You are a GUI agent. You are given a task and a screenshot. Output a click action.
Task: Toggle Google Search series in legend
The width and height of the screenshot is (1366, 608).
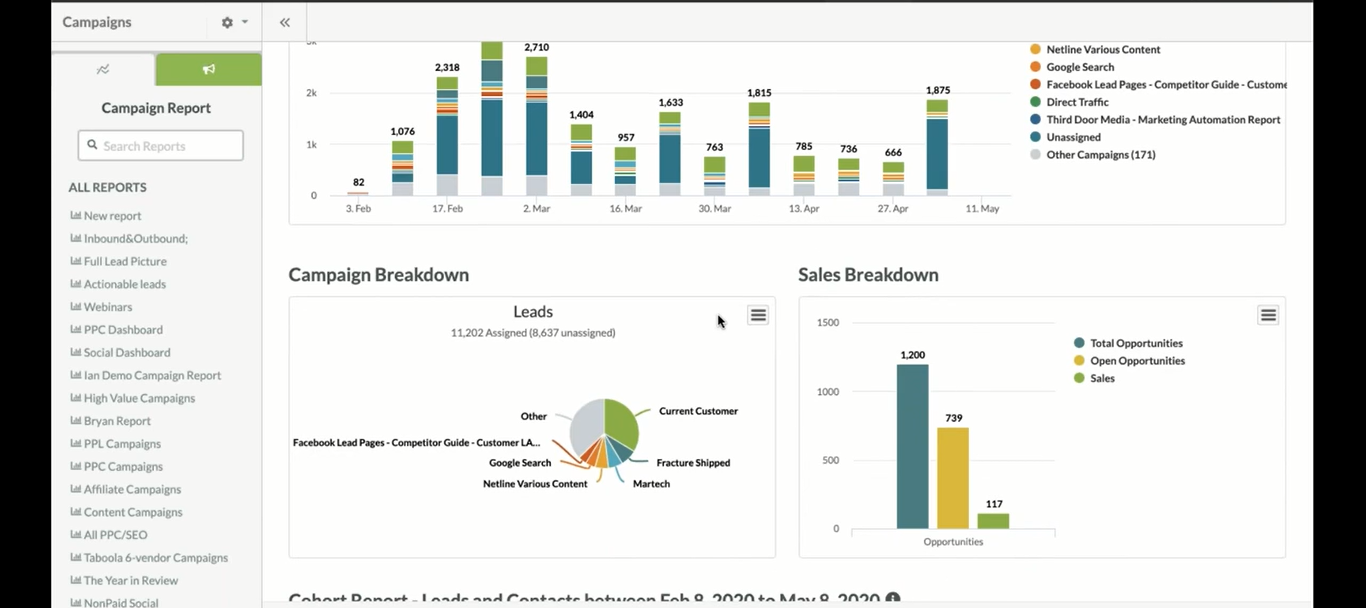tap(1080, 67)
